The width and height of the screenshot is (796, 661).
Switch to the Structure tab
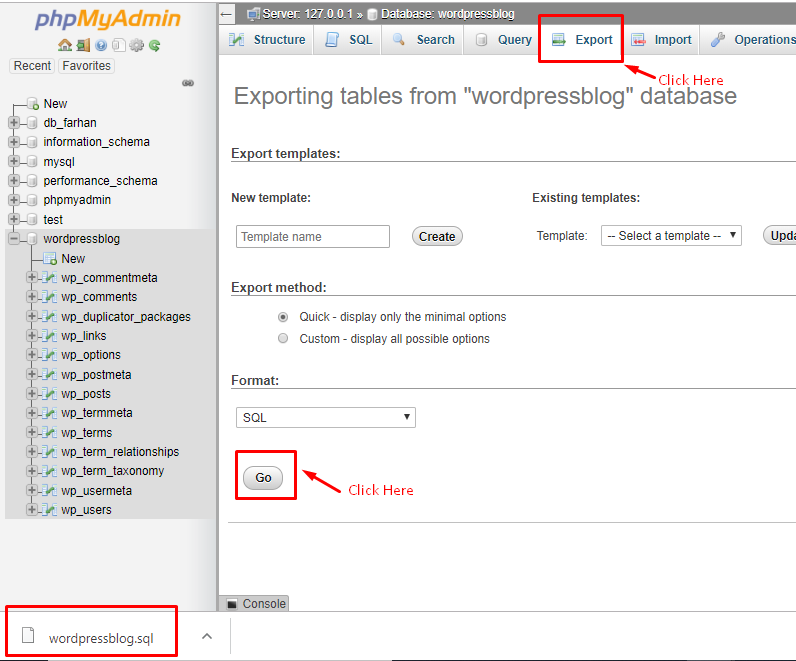tap(267, 40)
